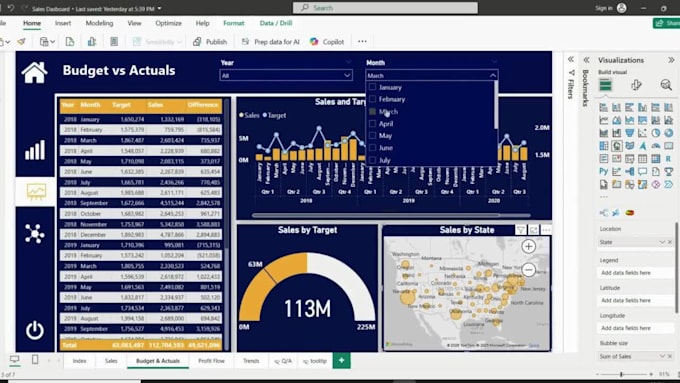680x383 pixels.
Task: Switch to the Modeling ribbon tab
Action: (x=99, y=23)
